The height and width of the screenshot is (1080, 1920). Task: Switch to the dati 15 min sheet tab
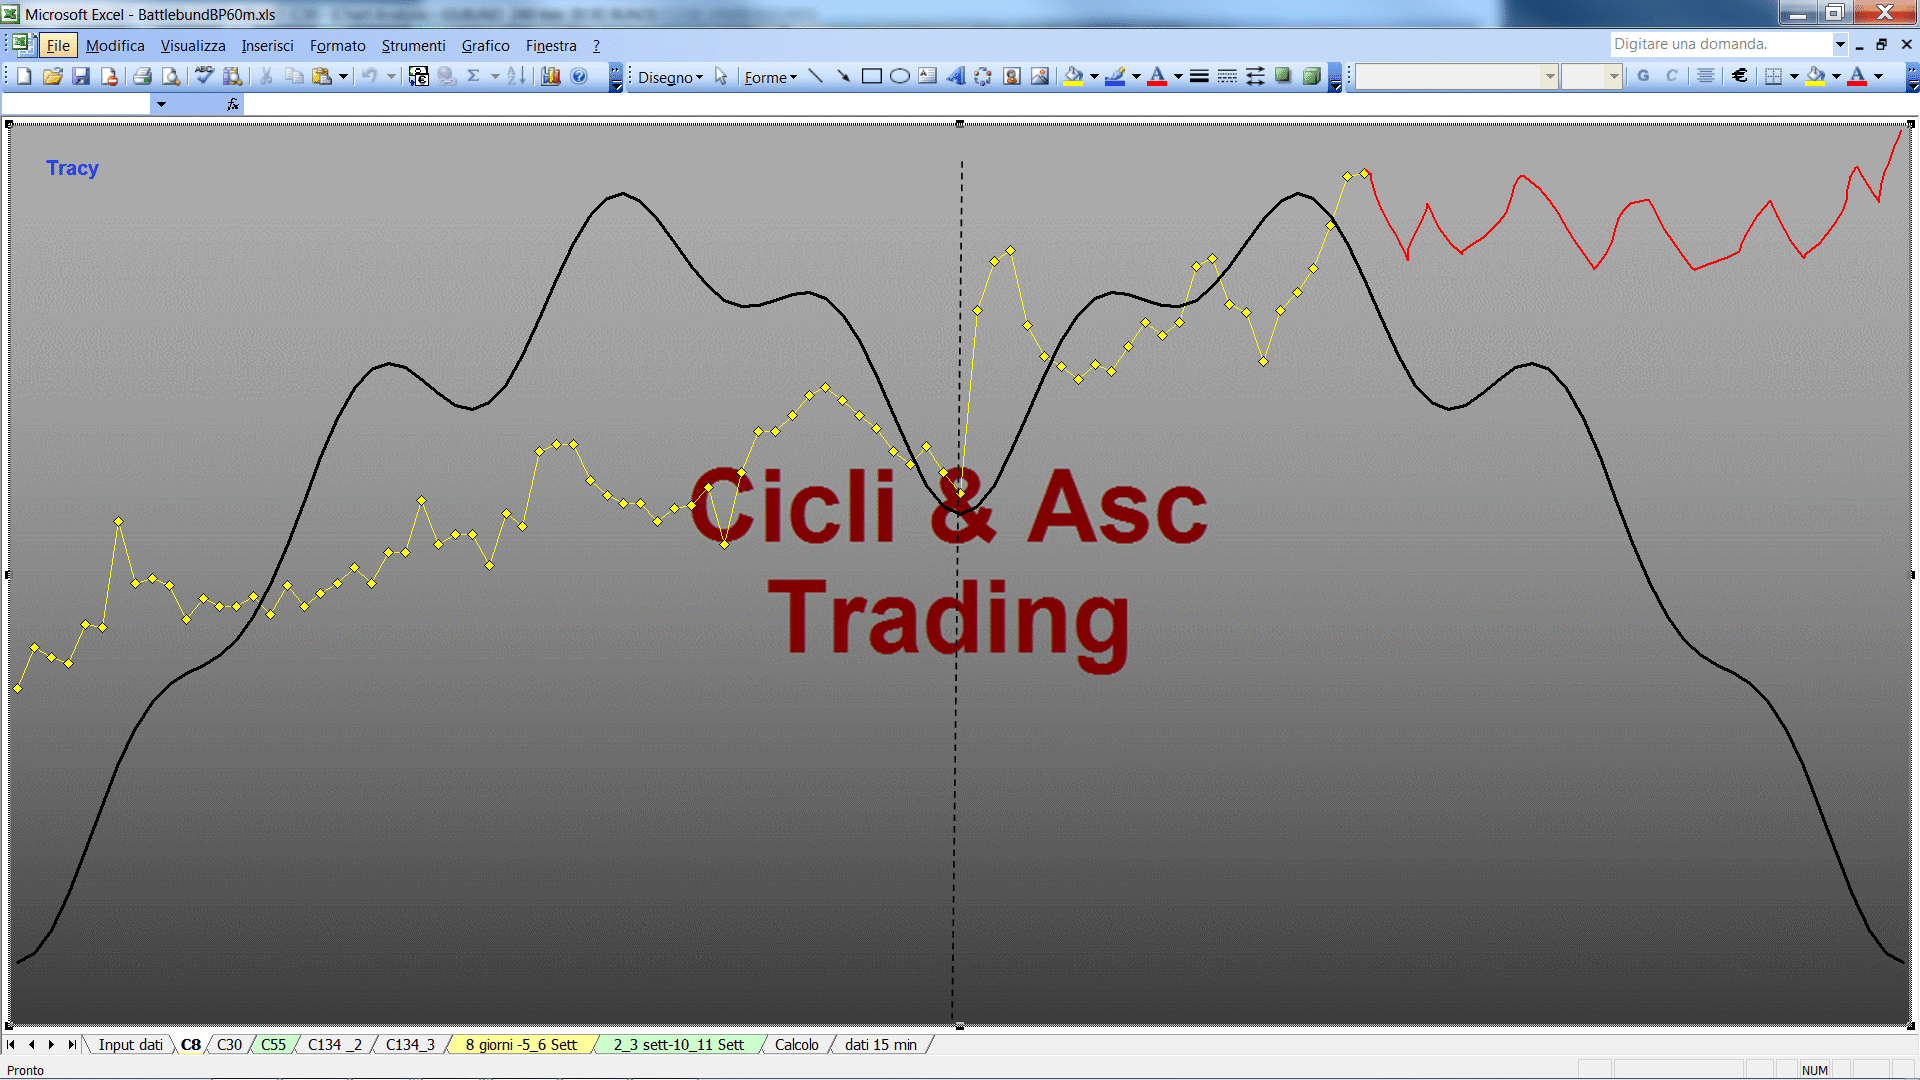coord(880,1044)
